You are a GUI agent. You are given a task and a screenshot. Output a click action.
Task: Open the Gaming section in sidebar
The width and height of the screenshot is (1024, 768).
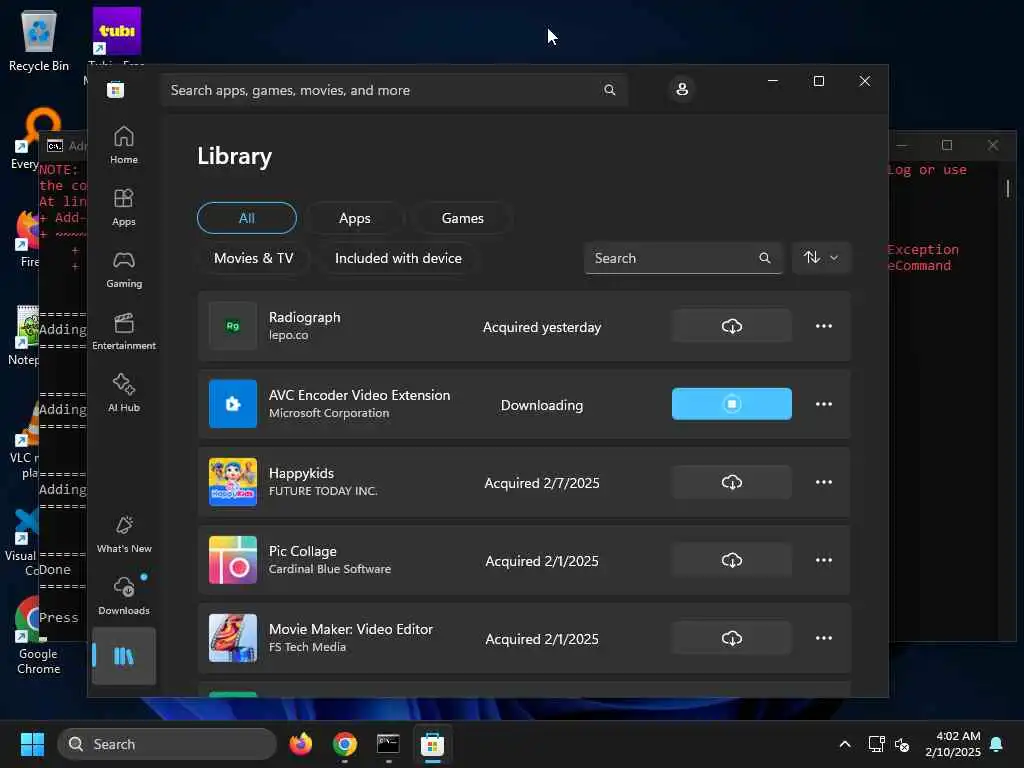pyautogui.click(x=123, y=269)
